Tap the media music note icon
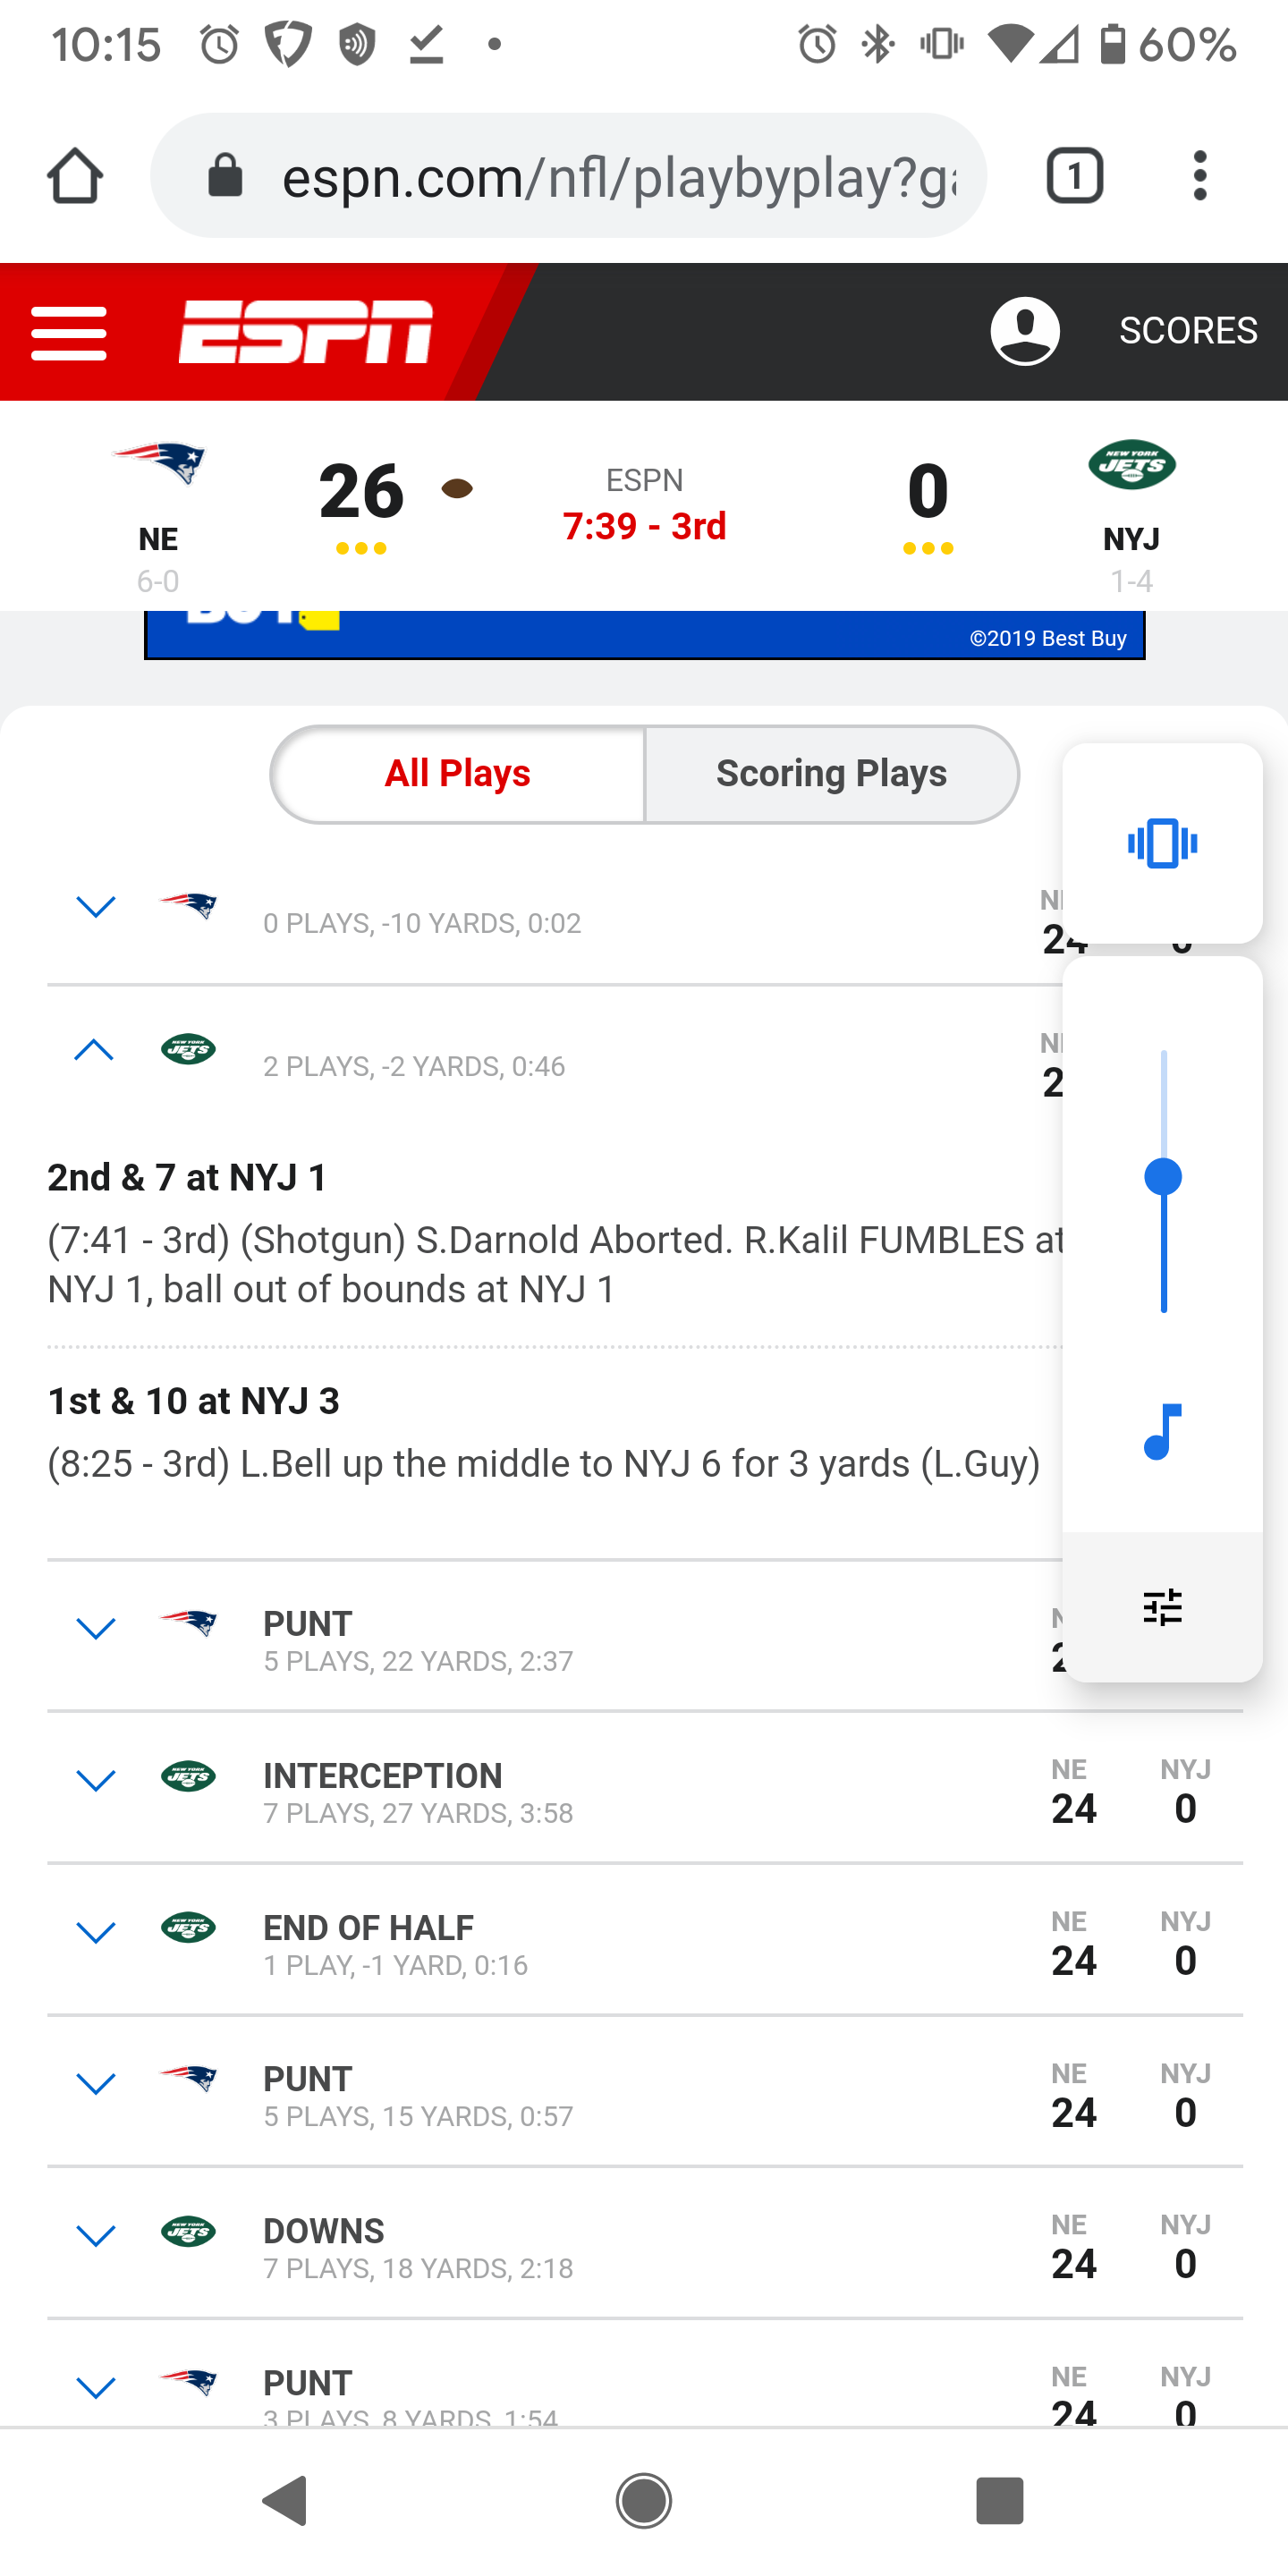The image size is (1288, 2576). [x=1162, y=1432]
